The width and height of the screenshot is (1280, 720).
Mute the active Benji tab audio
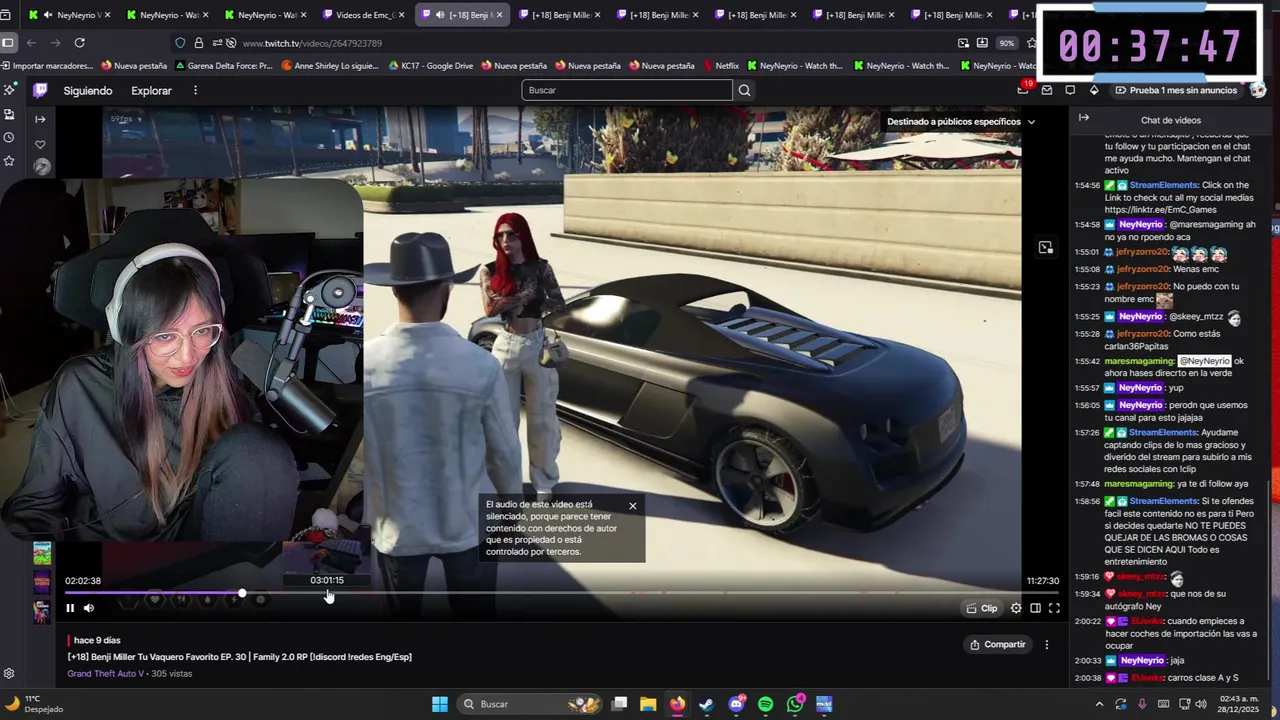point(440,15)
